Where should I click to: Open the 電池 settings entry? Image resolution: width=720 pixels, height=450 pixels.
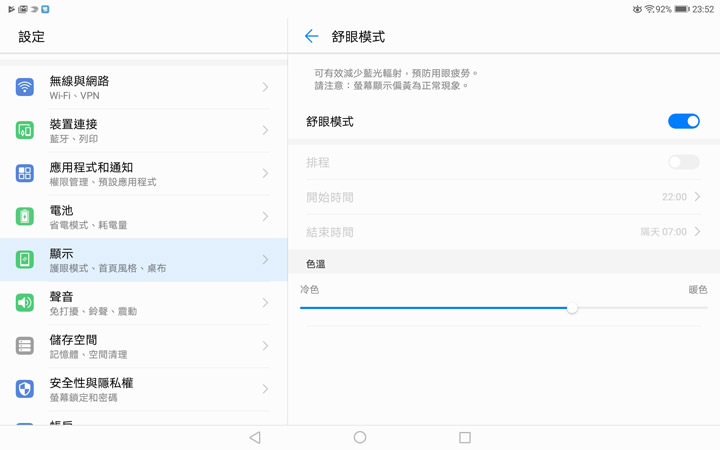click(x=144, y=217)
